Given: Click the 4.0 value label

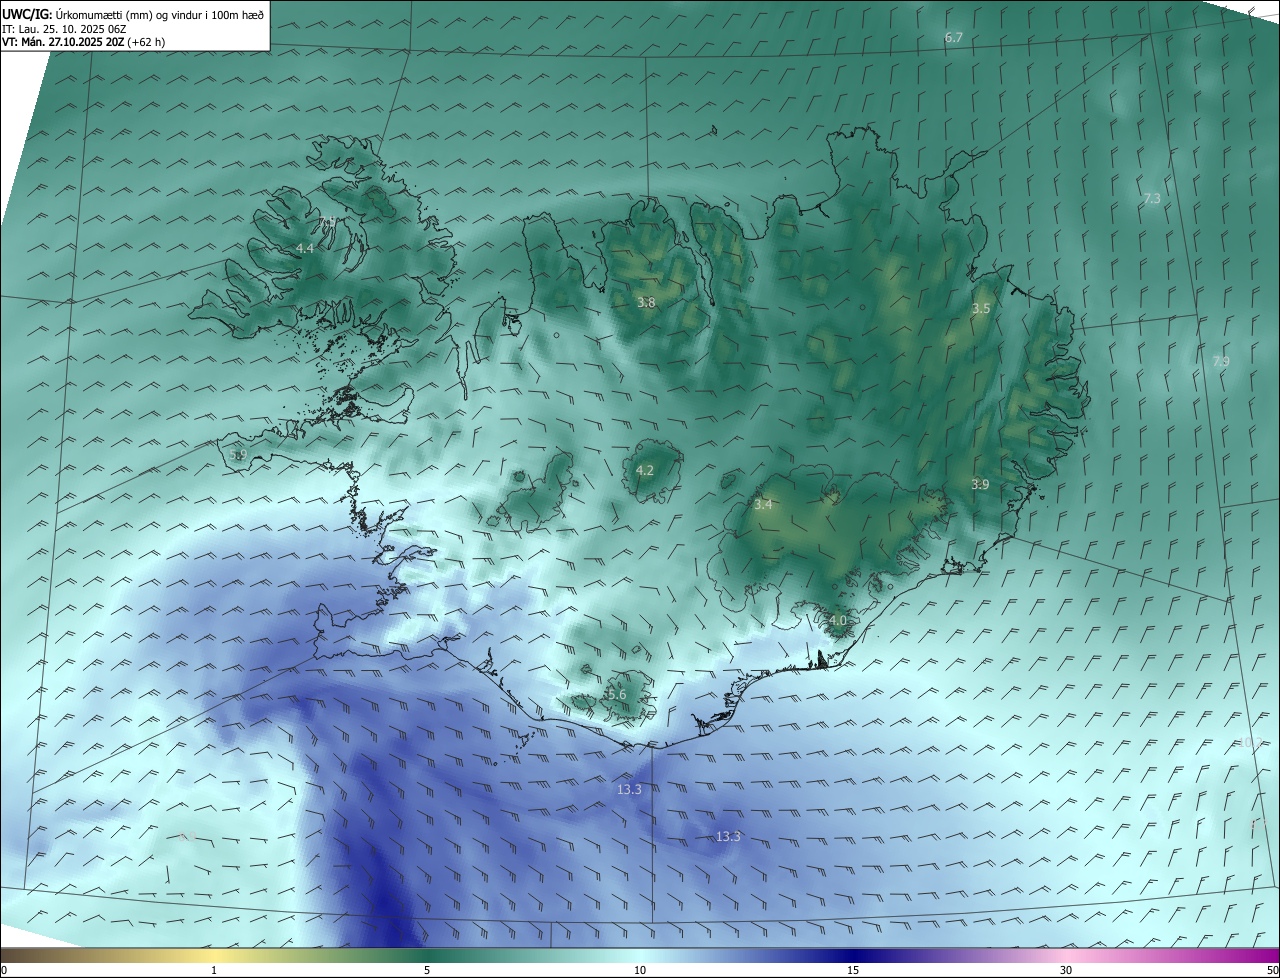Looking at the screenshot, I should coord(838,620).
